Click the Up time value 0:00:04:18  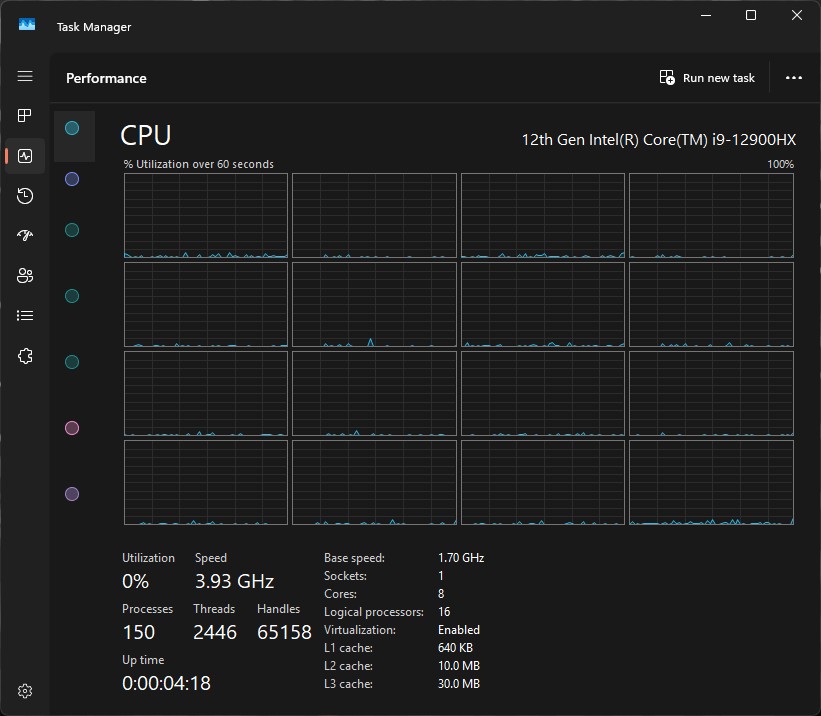coord(167,683)
